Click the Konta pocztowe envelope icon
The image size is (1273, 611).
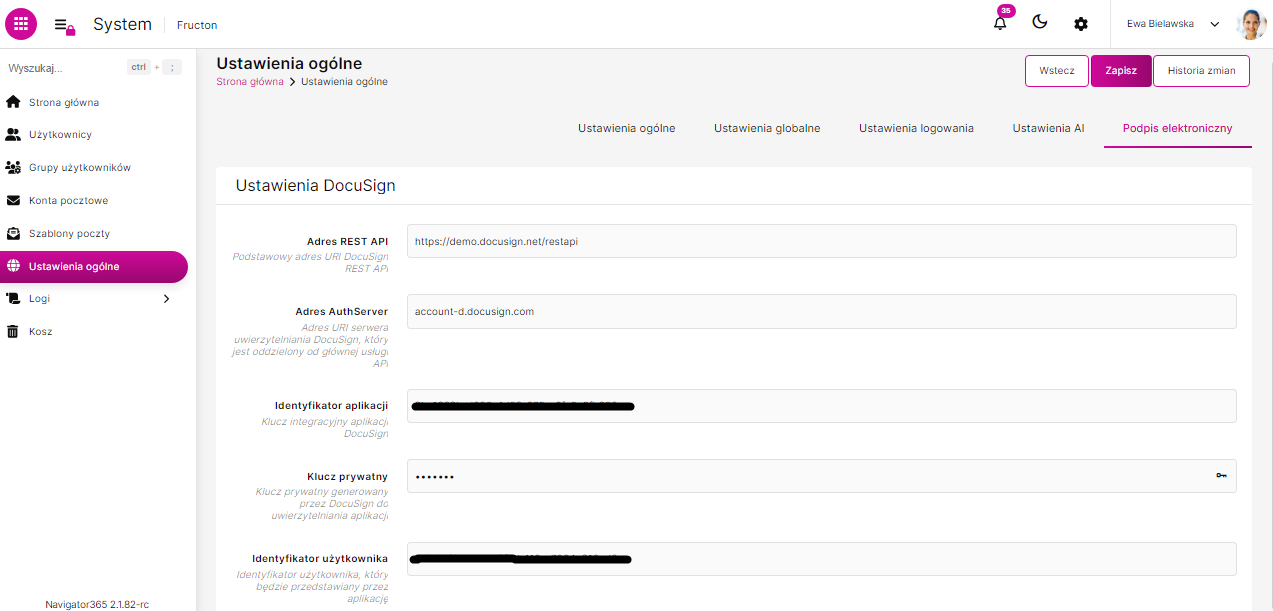13,200
